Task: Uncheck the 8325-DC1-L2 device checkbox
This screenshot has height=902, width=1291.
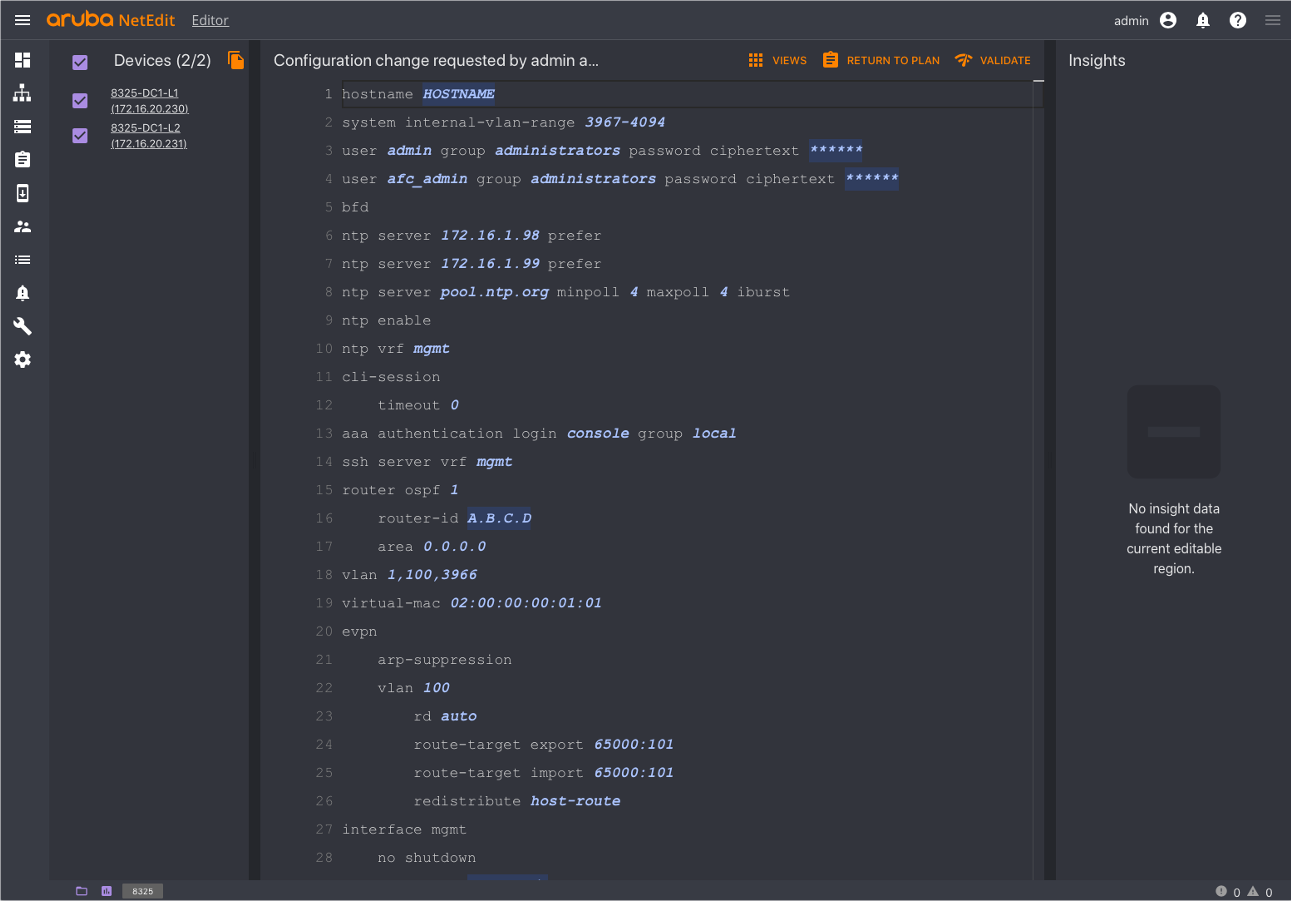Action: pos(80,135)
